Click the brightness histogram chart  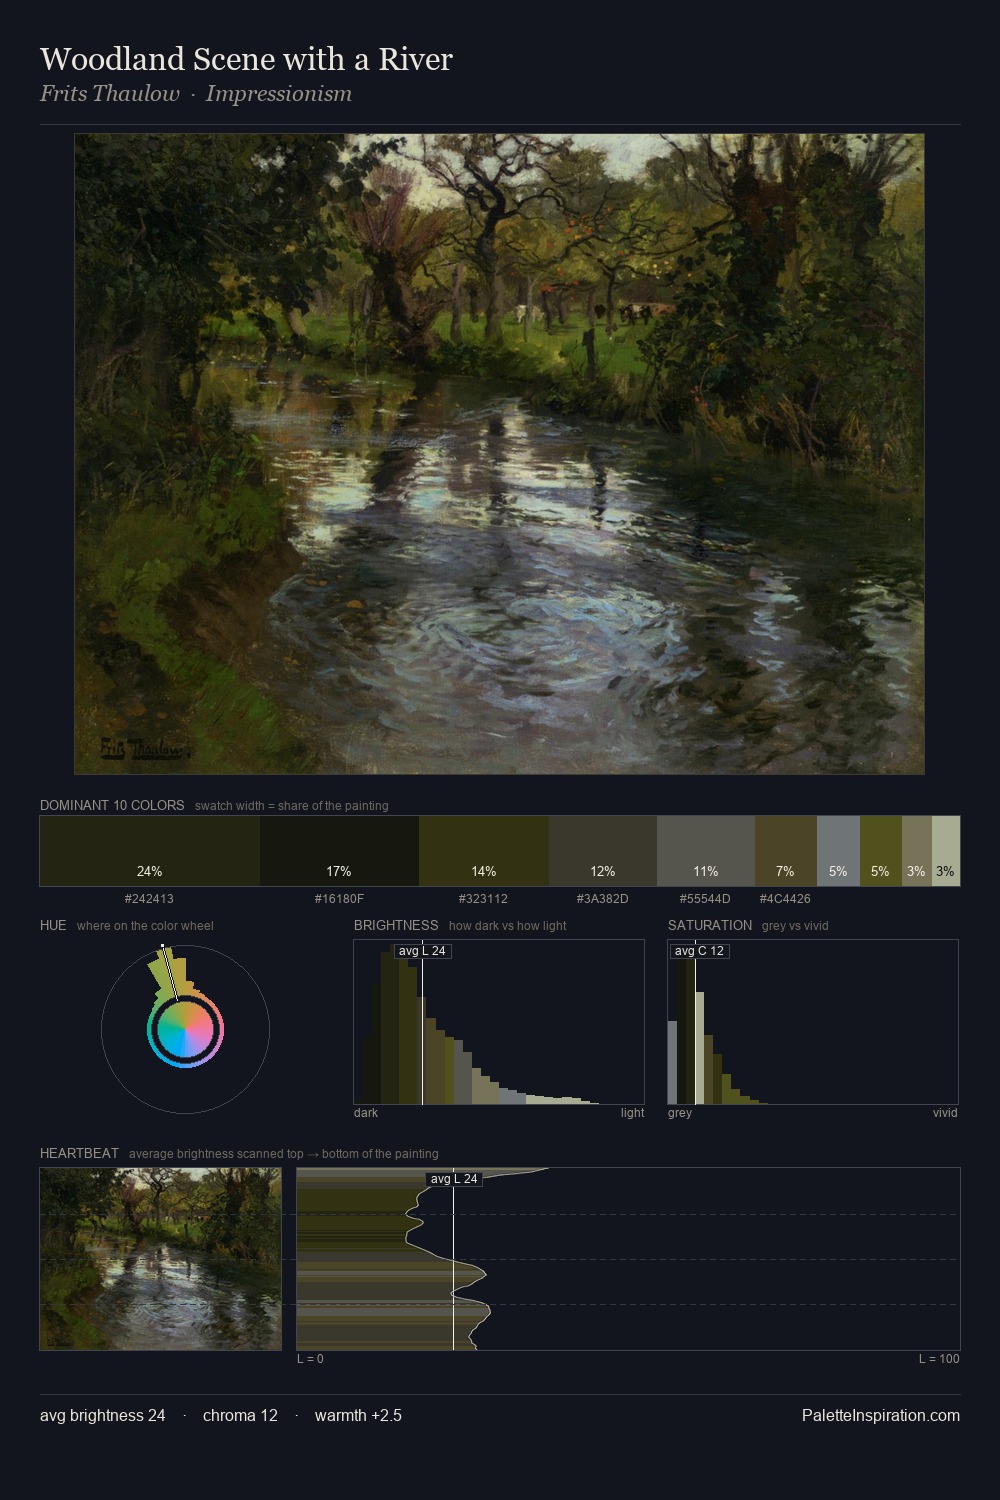(x=499, y=1022)
